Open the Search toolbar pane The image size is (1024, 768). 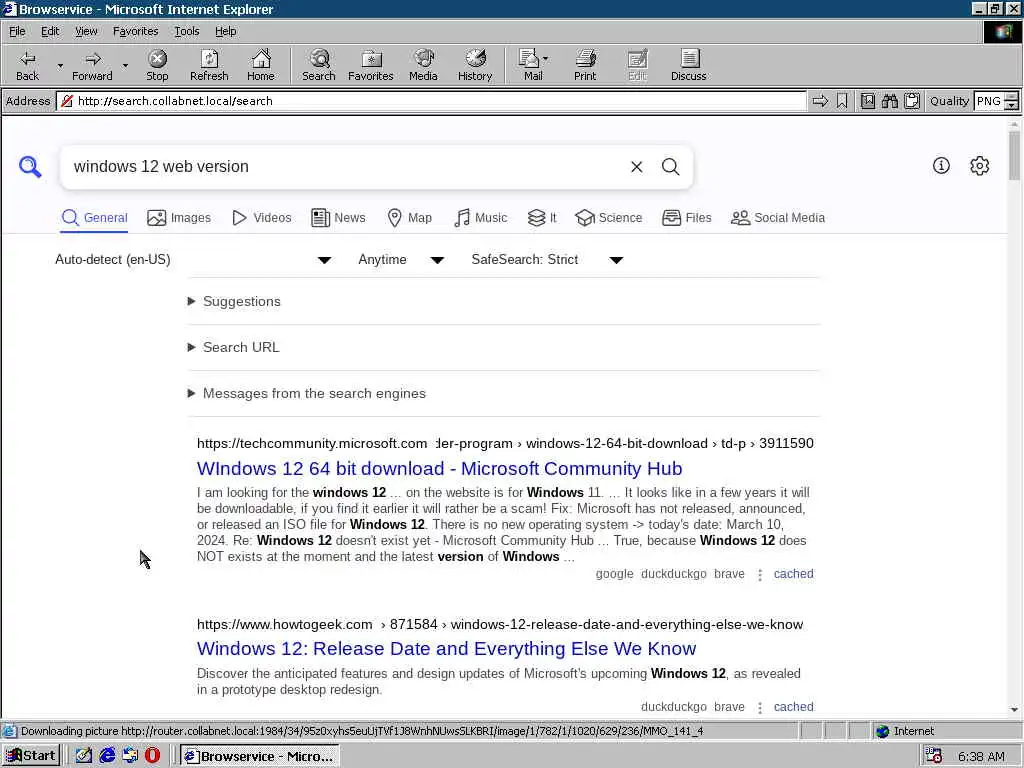coord(319,65)
